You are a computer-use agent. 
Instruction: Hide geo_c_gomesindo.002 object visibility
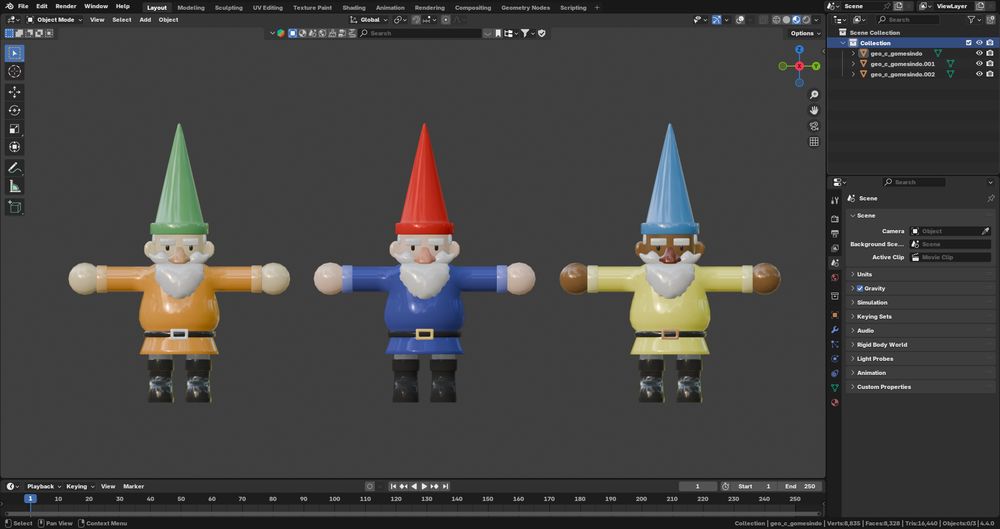(979, 74)
